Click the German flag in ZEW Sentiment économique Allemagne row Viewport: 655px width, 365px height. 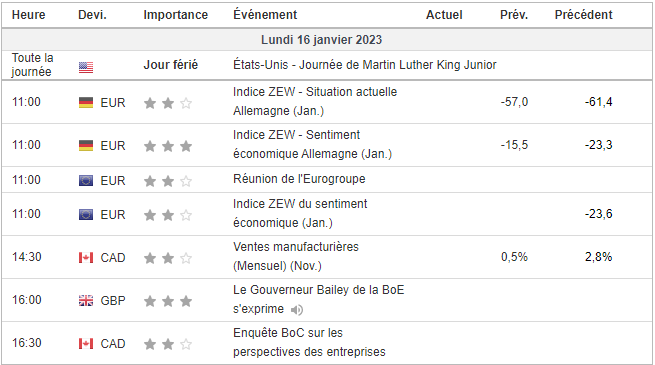[x=86, y=145]
